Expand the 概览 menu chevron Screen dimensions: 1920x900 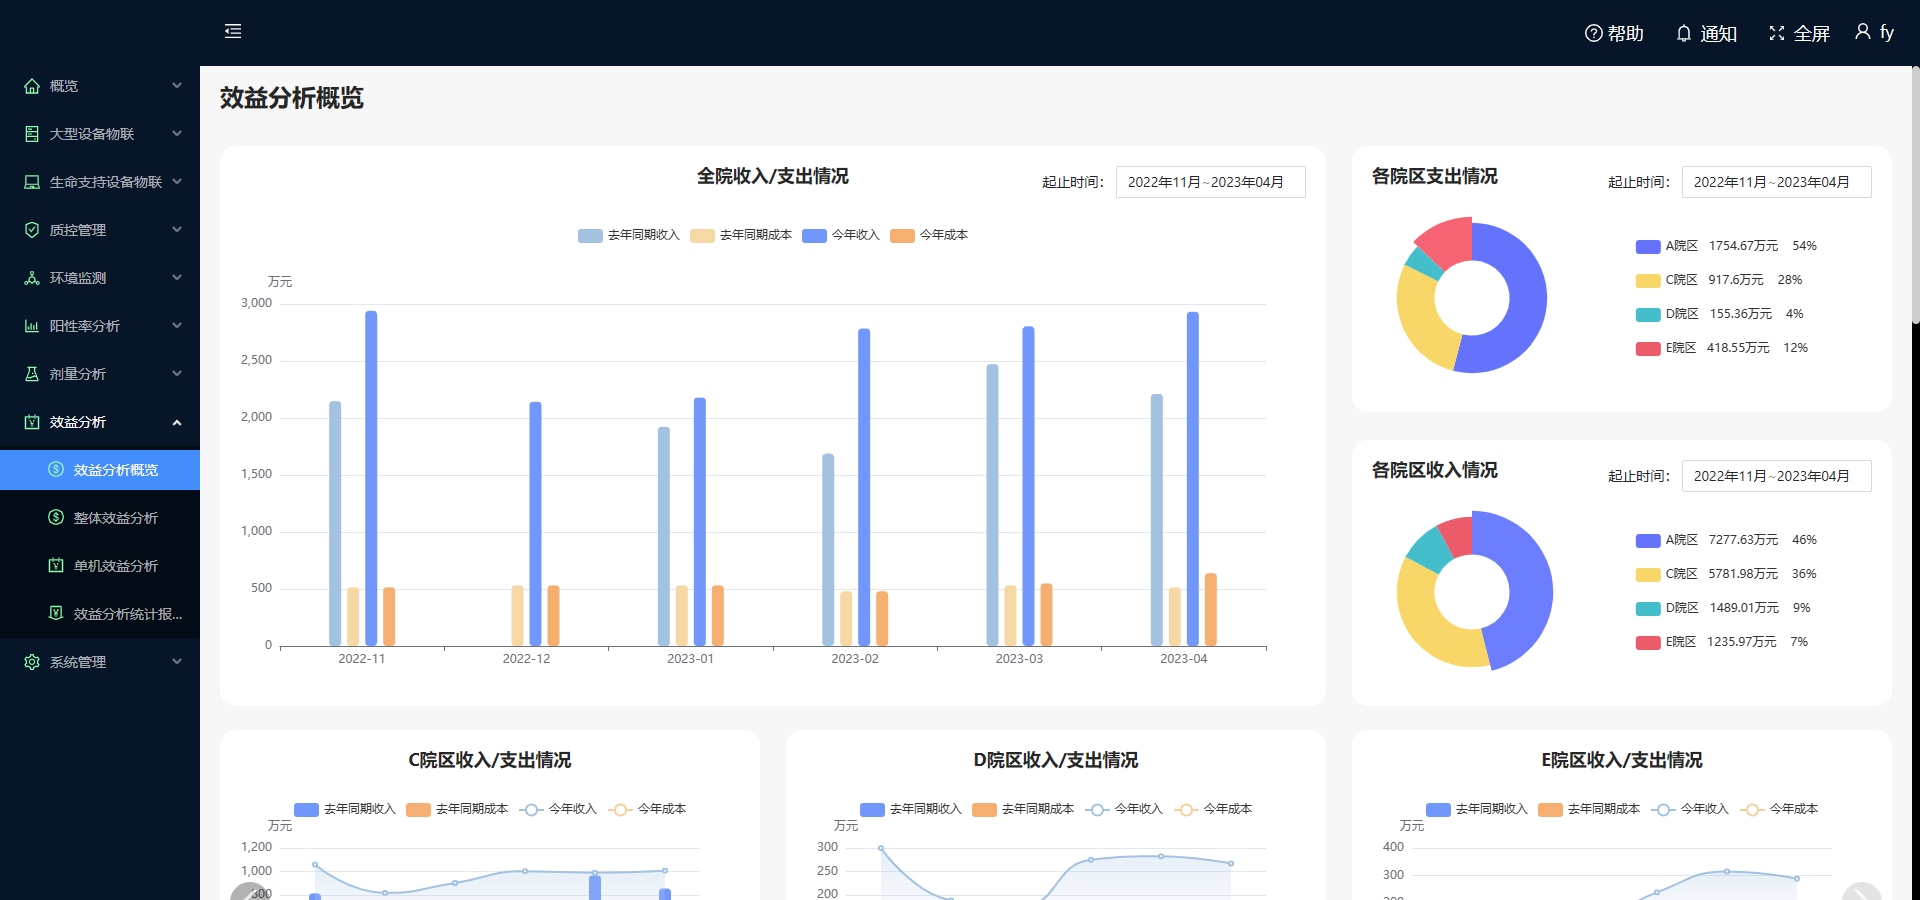pos(177,86)
